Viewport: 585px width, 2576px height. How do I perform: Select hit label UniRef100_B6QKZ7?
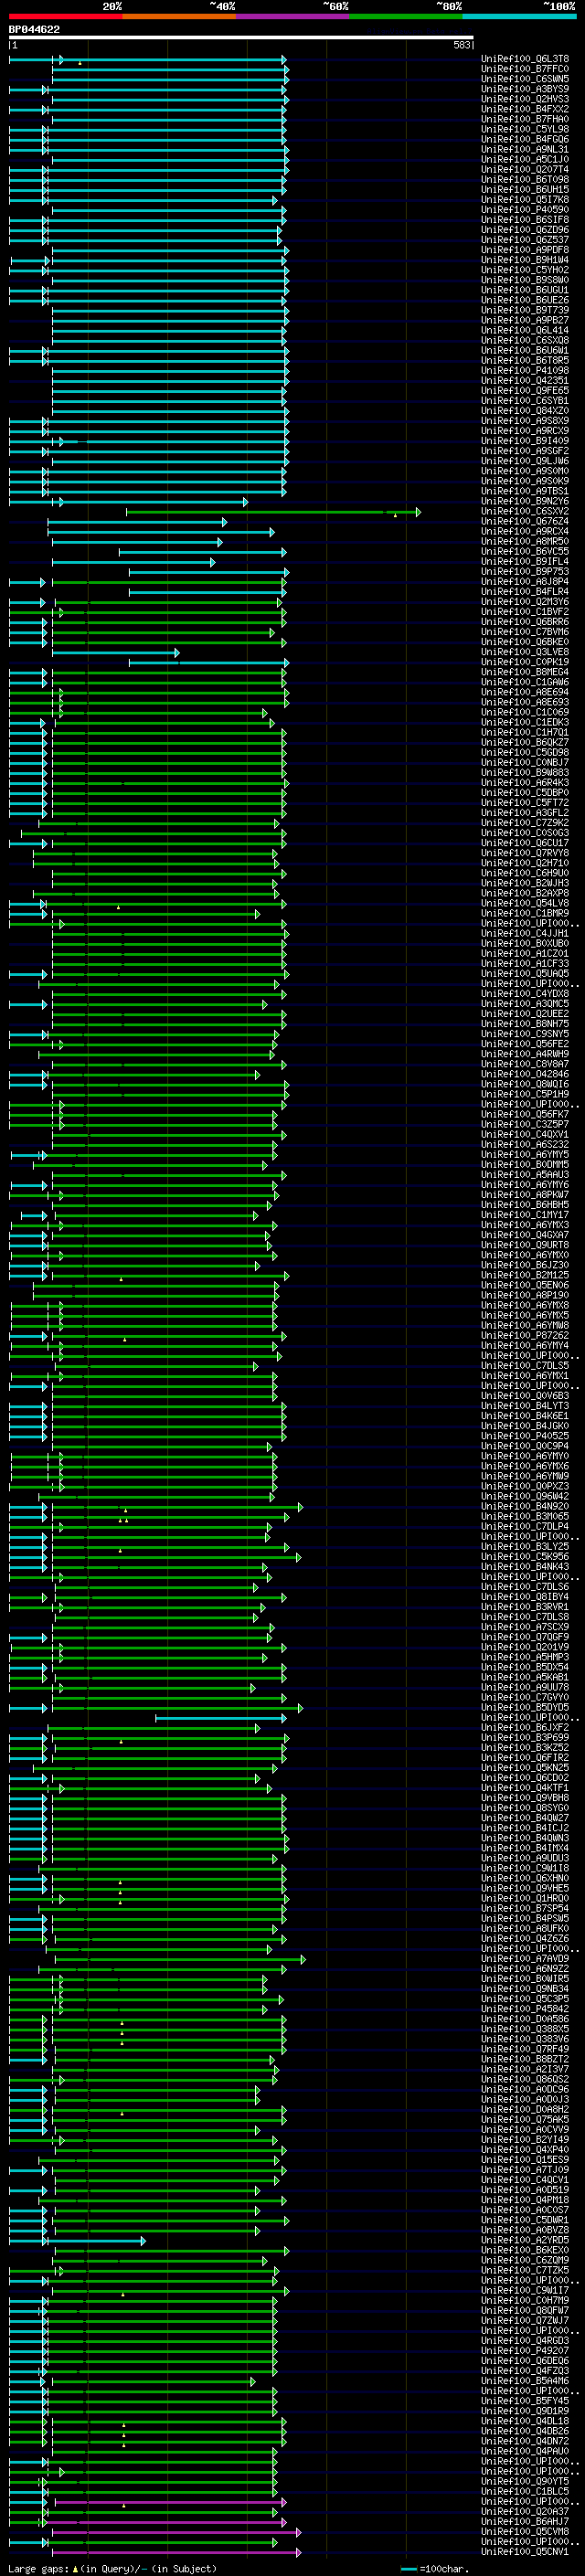pyautogui.click(x=525, y=742)
